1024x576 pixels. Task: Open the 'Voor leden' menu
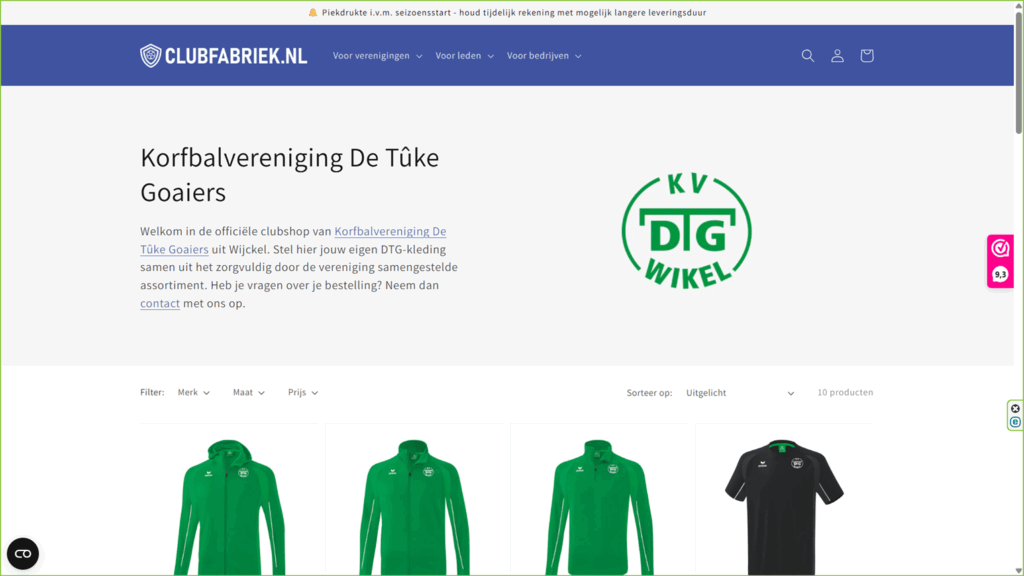[464, 56]
